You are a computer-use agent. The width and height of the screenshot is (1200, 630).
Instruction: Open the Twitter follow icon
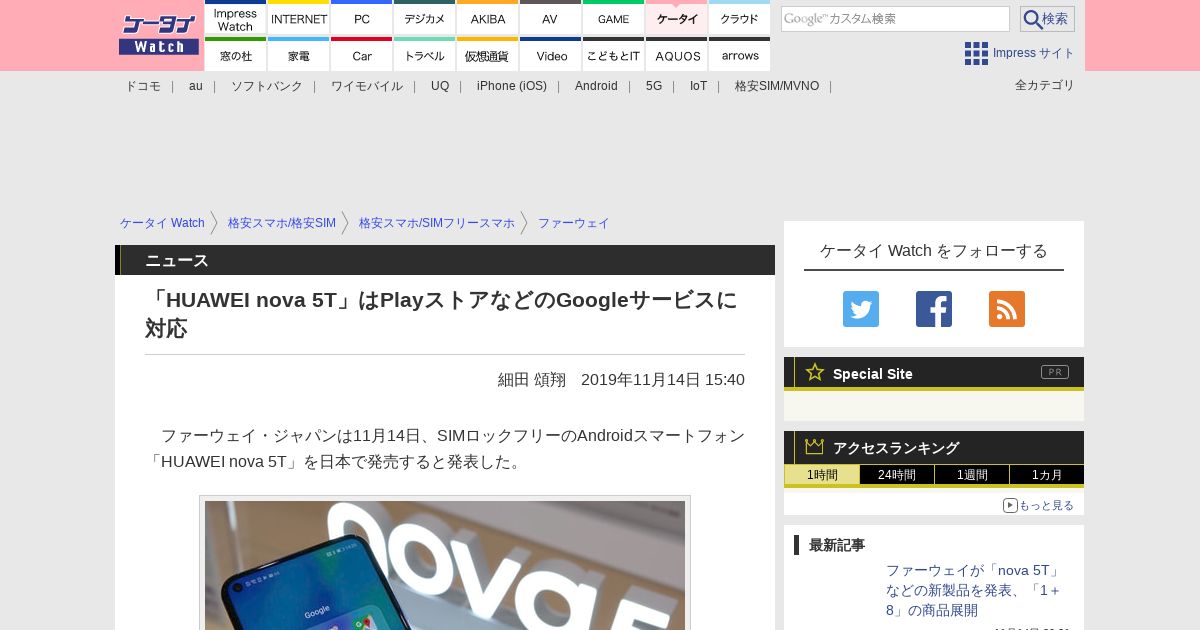pyautogui.click(x=861, y=309)
